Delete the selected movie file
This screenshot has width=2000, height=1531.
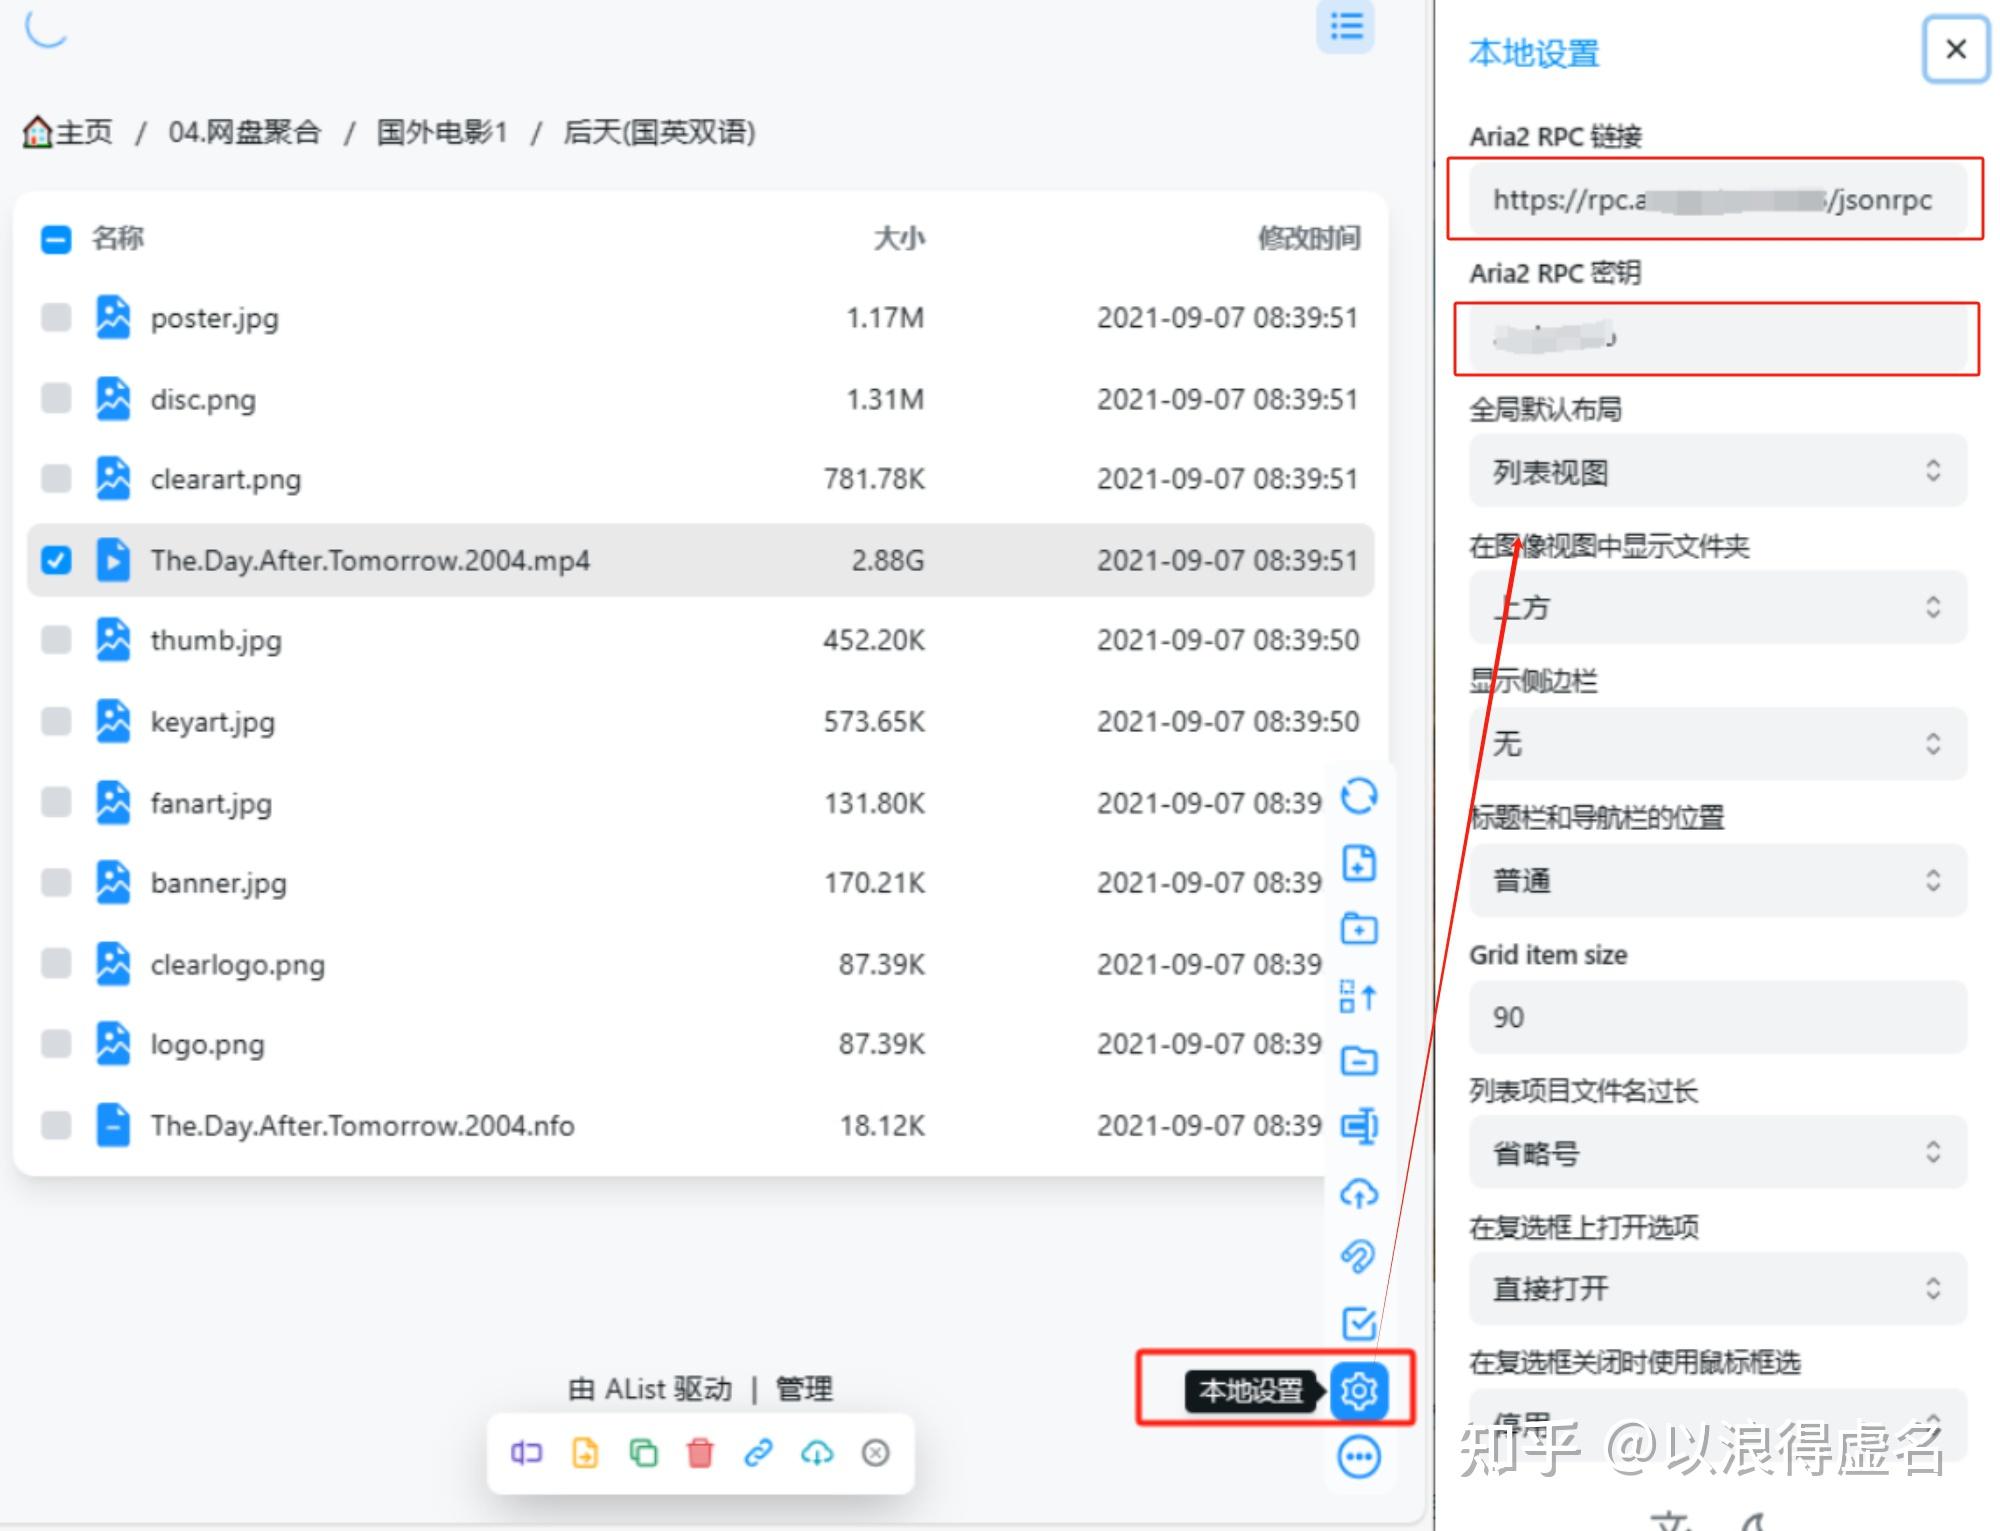tap(700, 1455)
